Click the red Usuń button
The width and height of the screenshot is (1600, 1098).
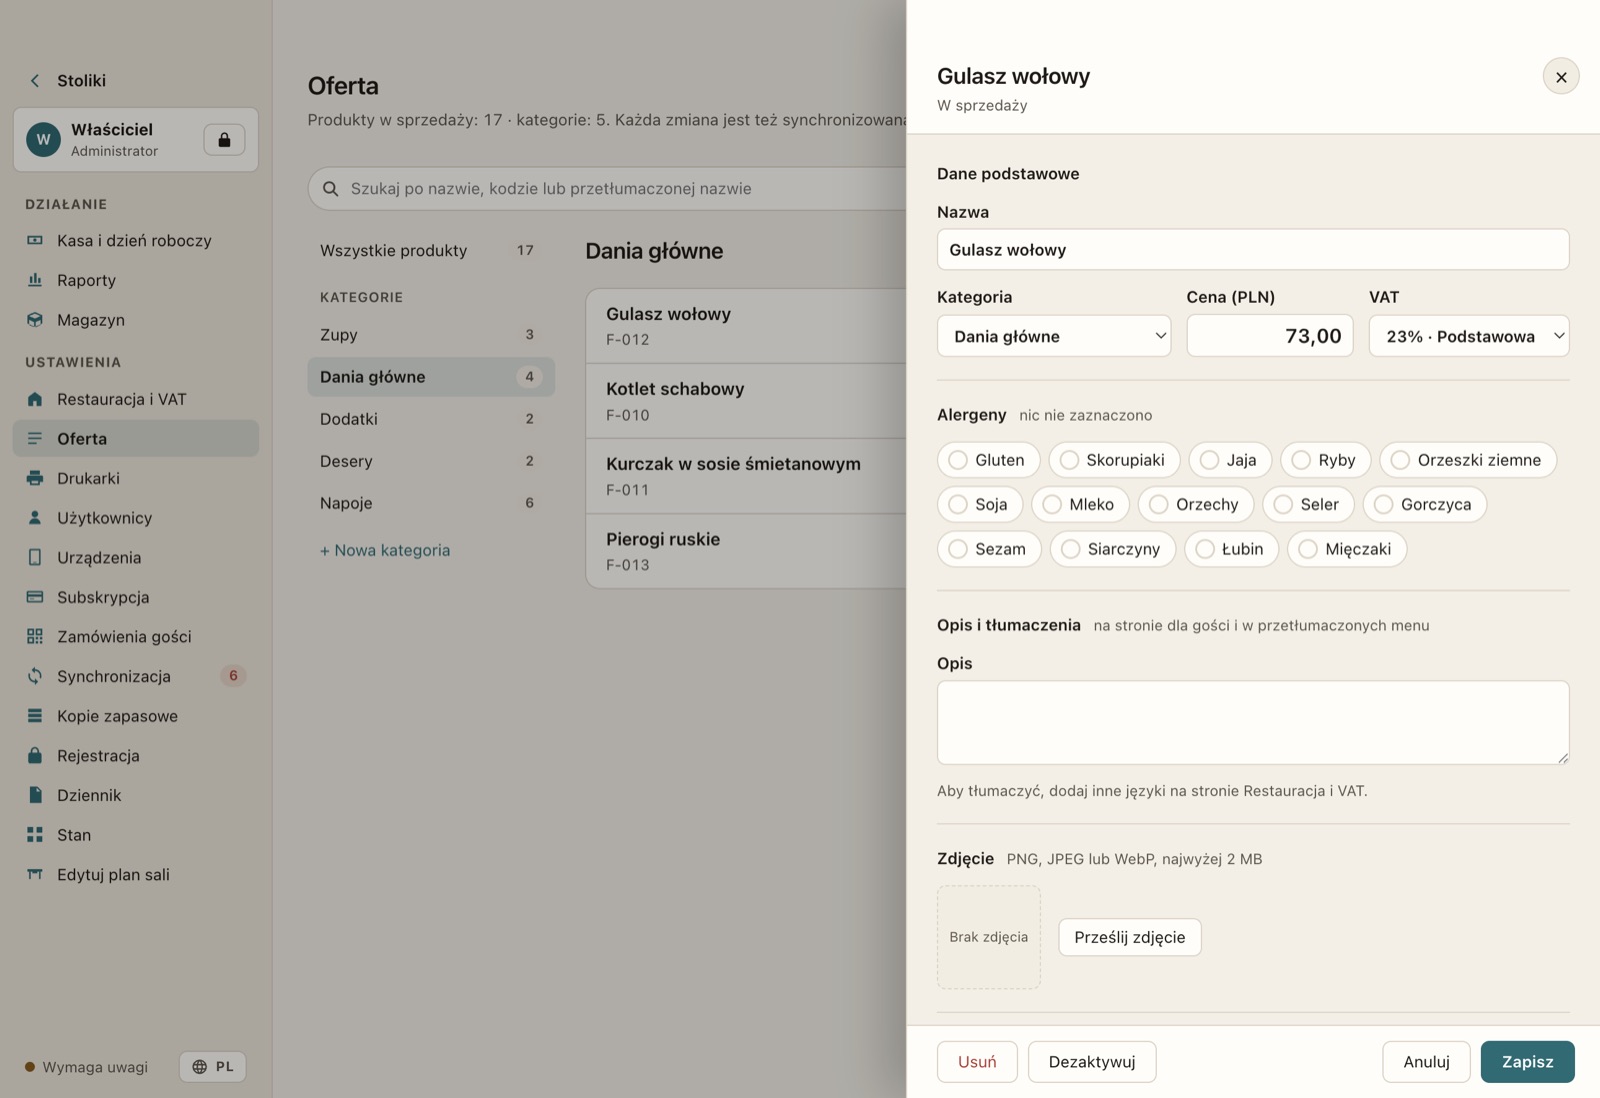[977, 1061]
